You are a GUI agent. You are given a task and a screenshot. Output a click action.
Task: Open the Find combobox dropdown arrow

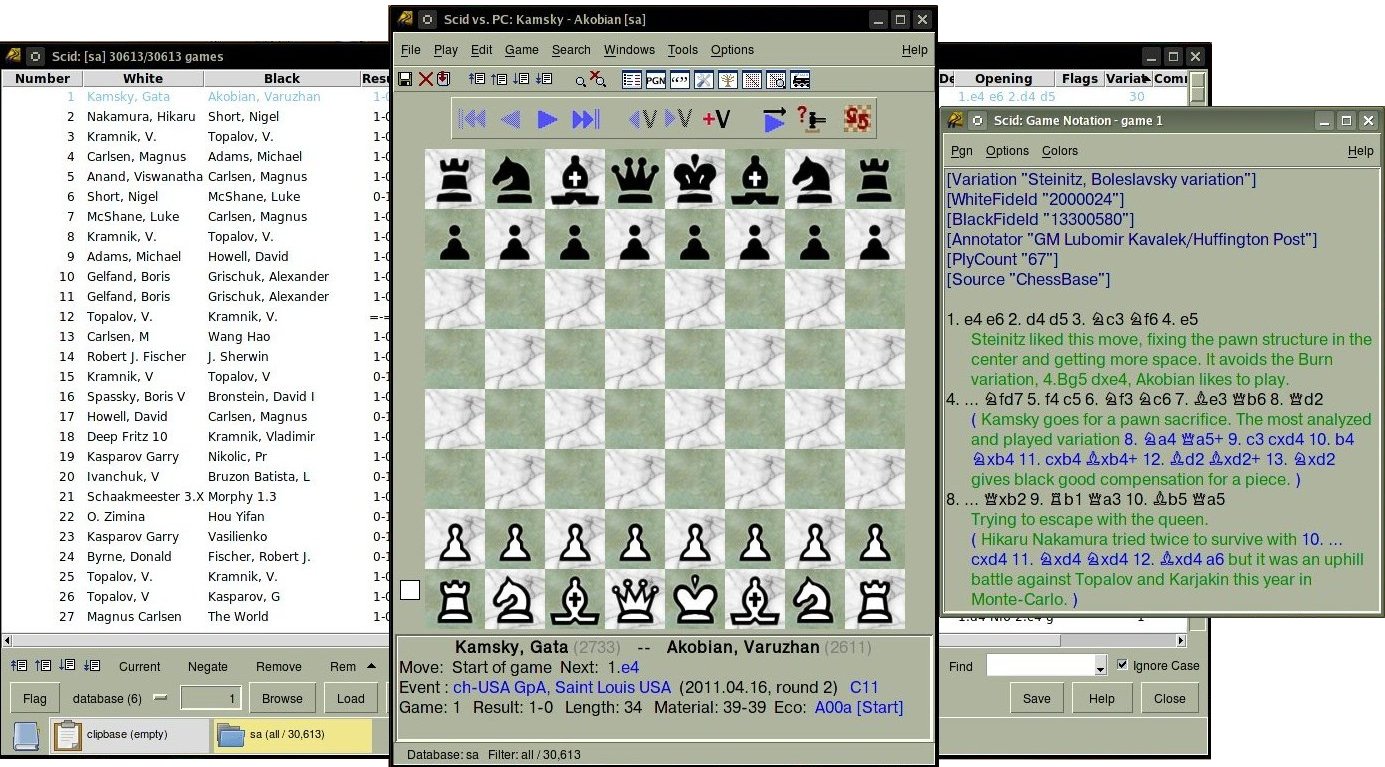1101,666
